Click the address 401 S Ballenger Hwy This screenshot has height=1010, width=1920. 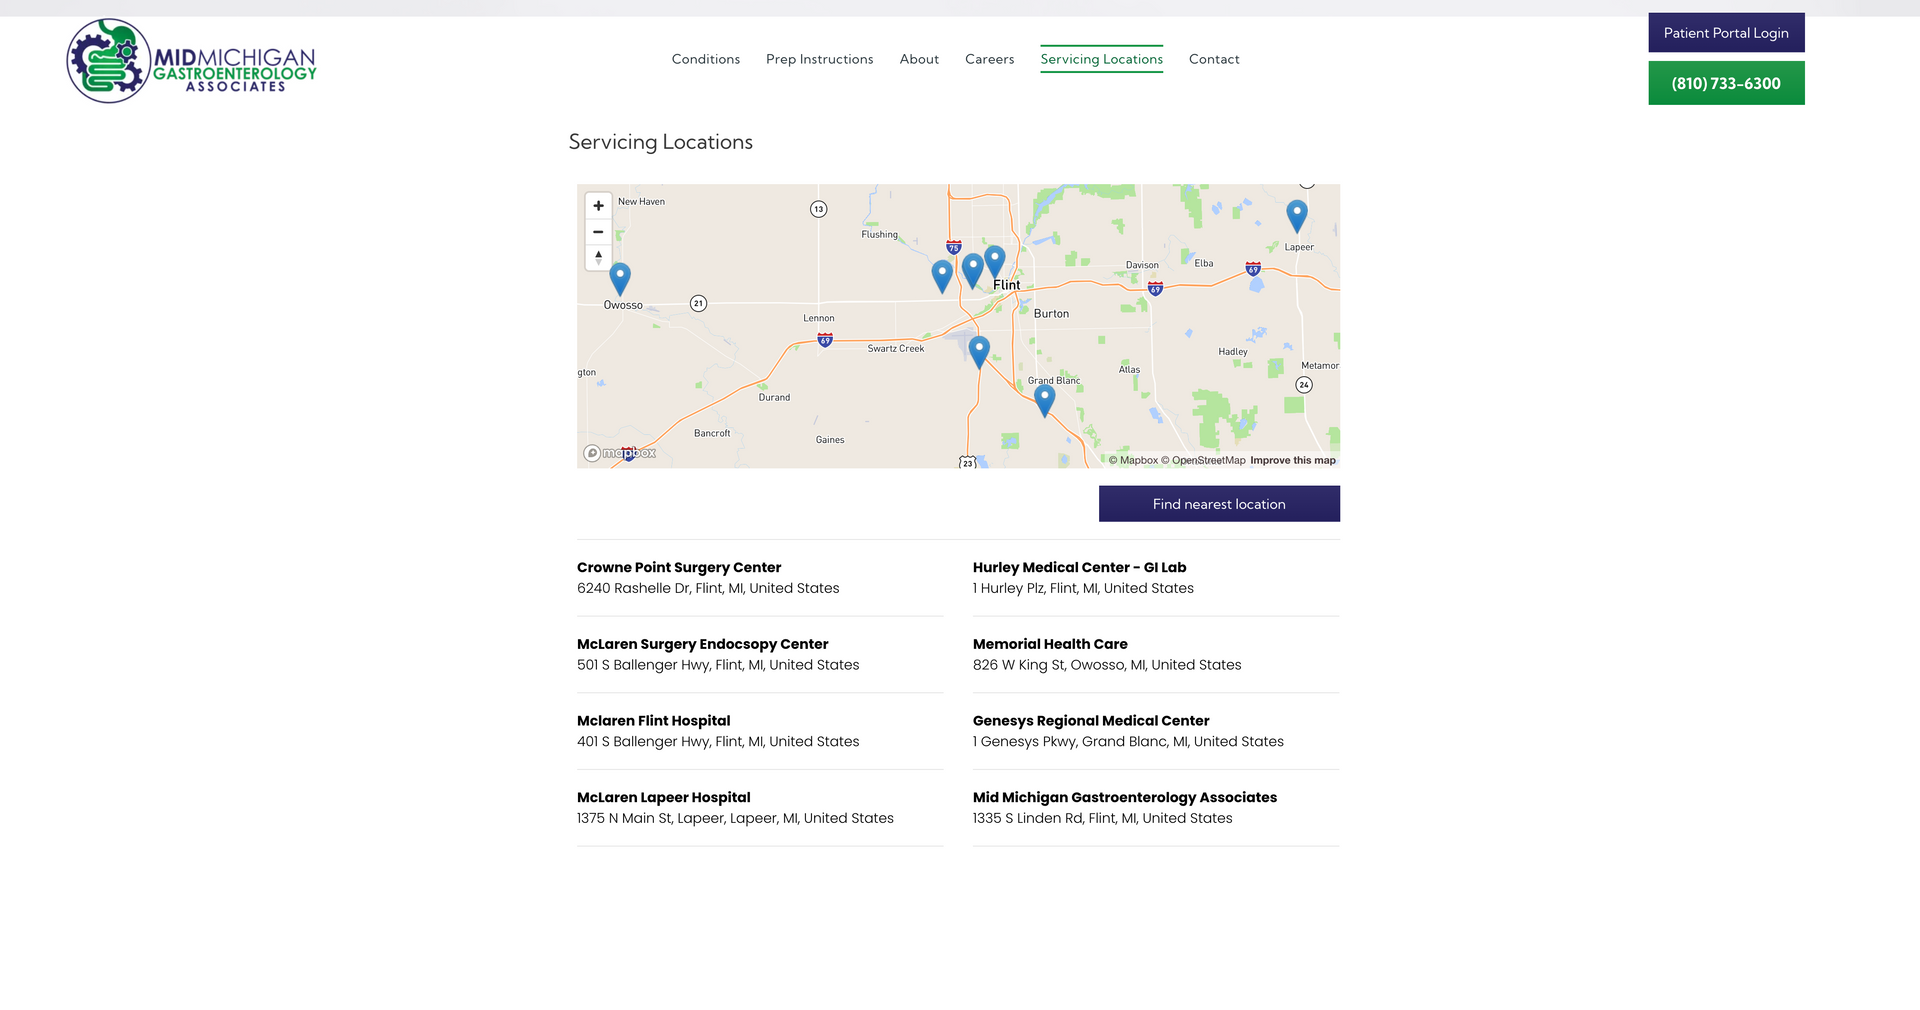(x=718, y=742)
